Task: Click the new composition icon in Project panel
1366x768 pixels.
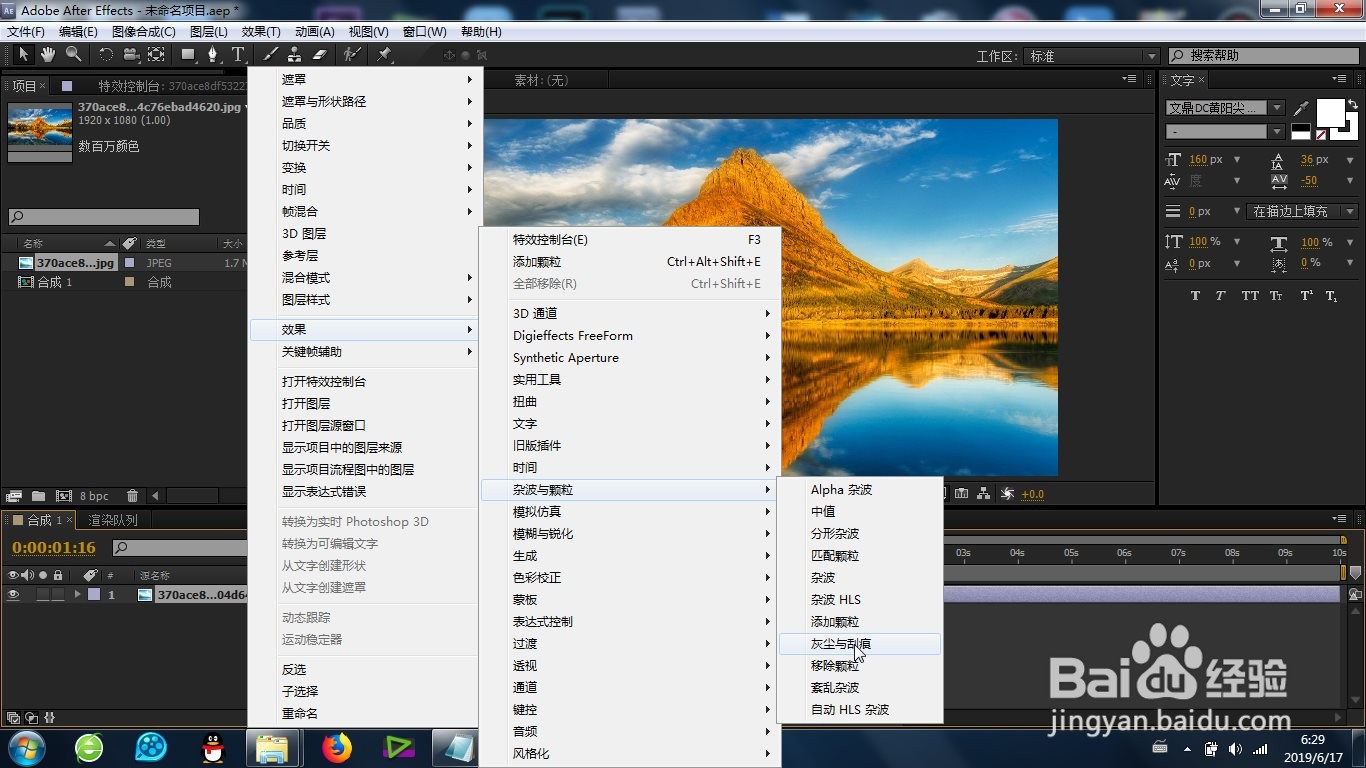Action: pyautogui.click(x=64, y=496)
